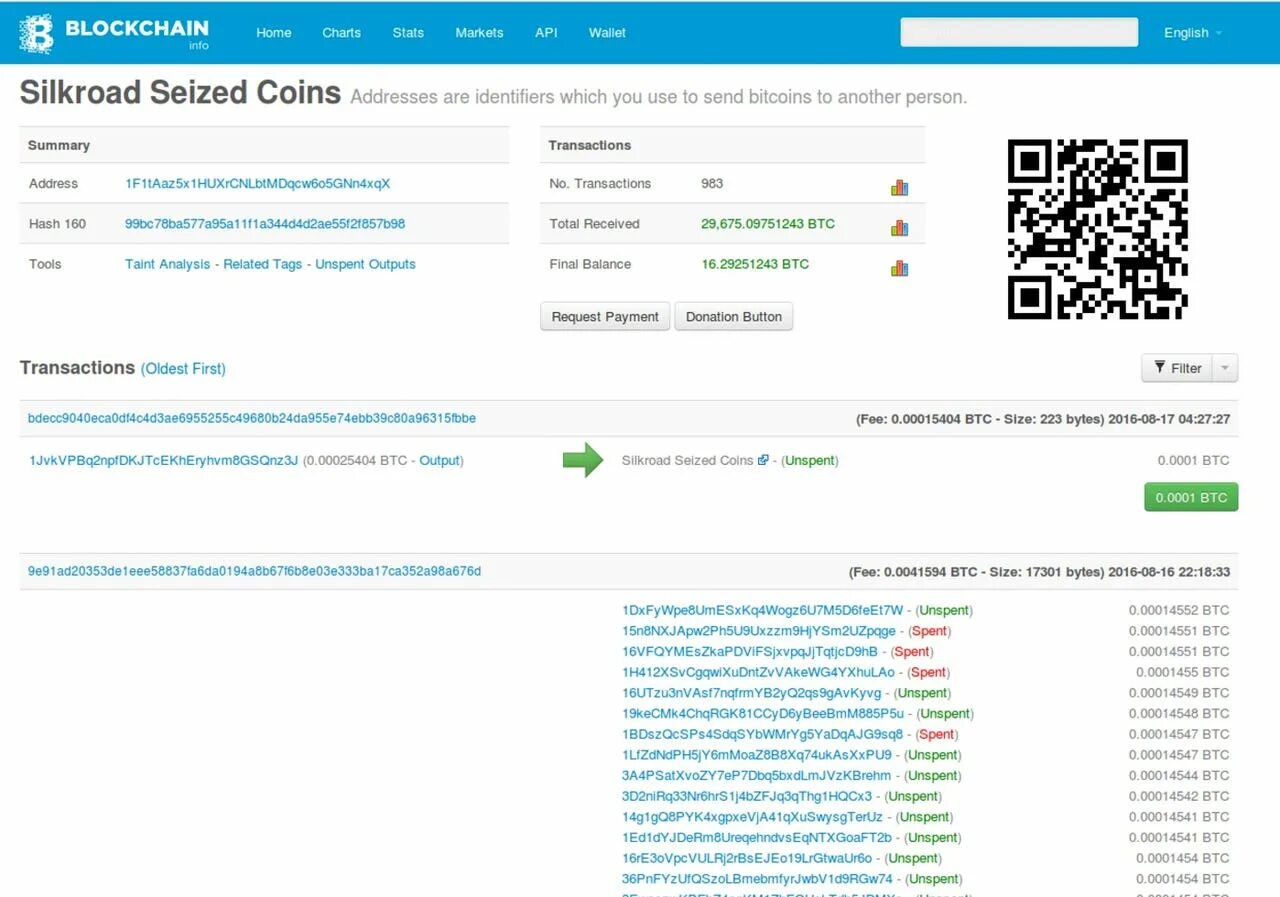The height and width of the screenshot is (897, 1280).
Task: Open the English language dropdown
Action: tap(1193, 32)
